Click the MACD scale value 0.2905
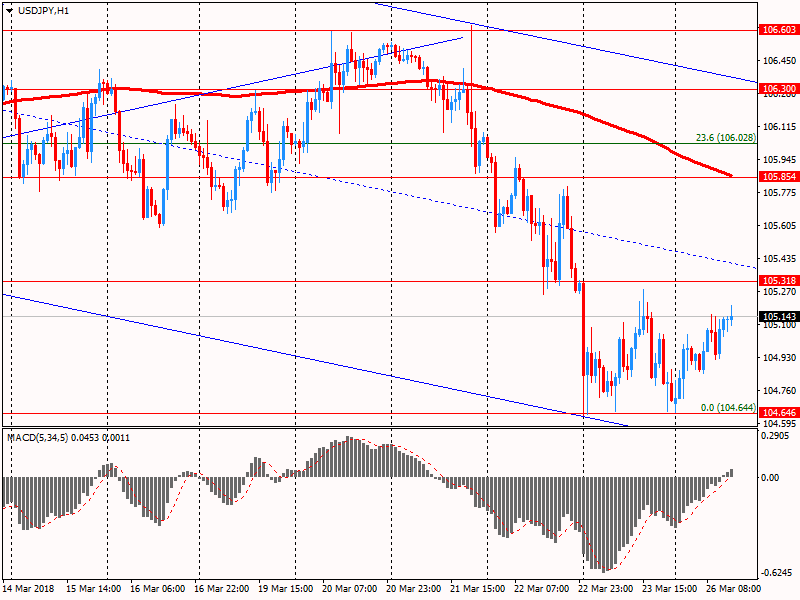 coord(774,436)
